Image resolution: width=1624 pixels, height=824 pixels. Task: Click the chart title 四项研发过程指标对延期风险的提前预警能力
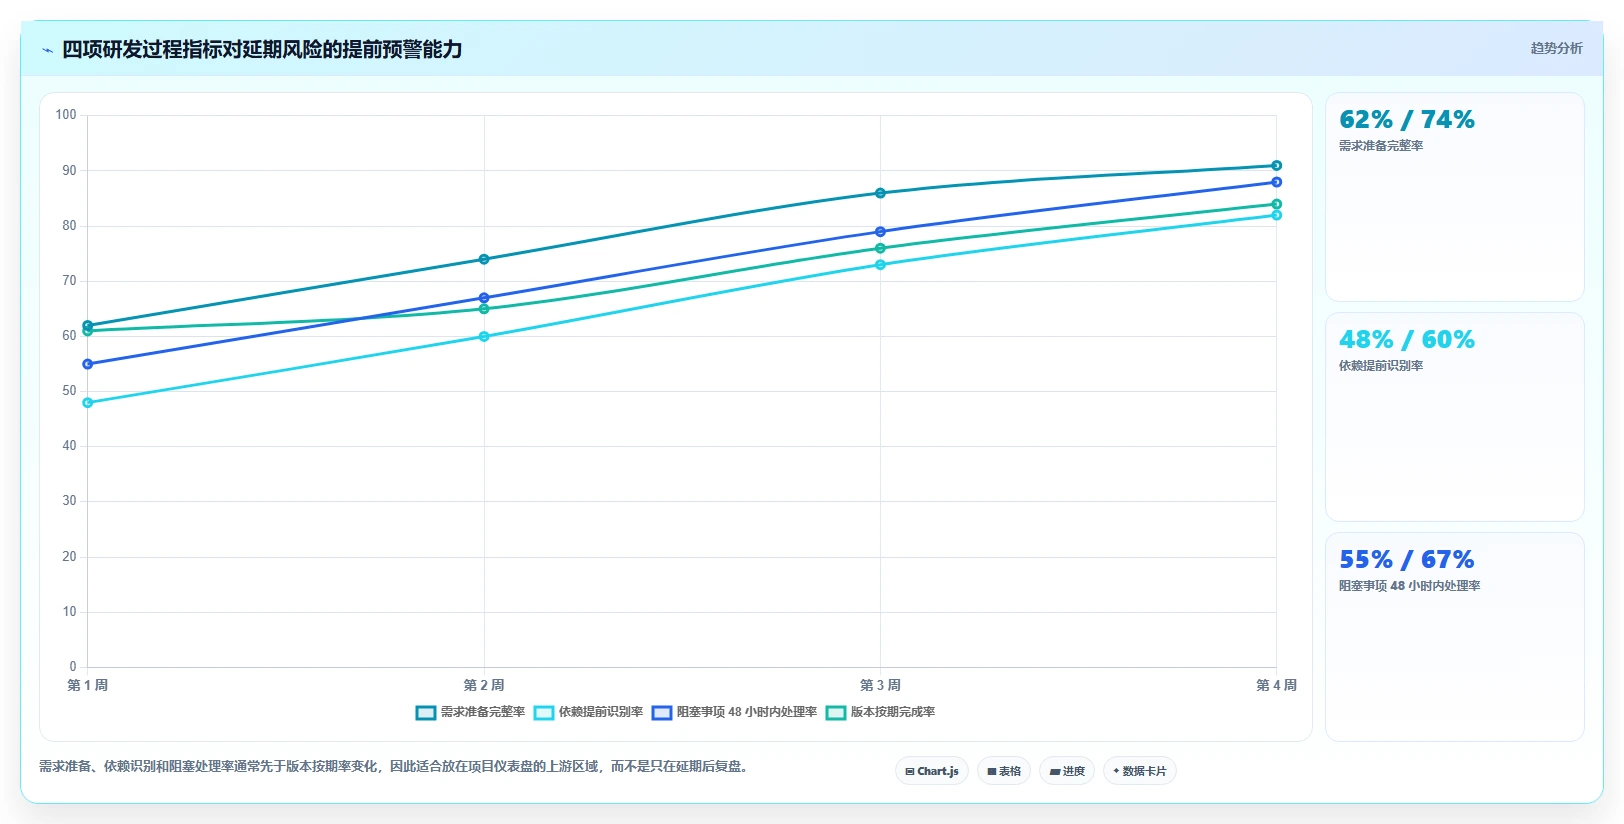pyautogui.click(x=262, y=49)
